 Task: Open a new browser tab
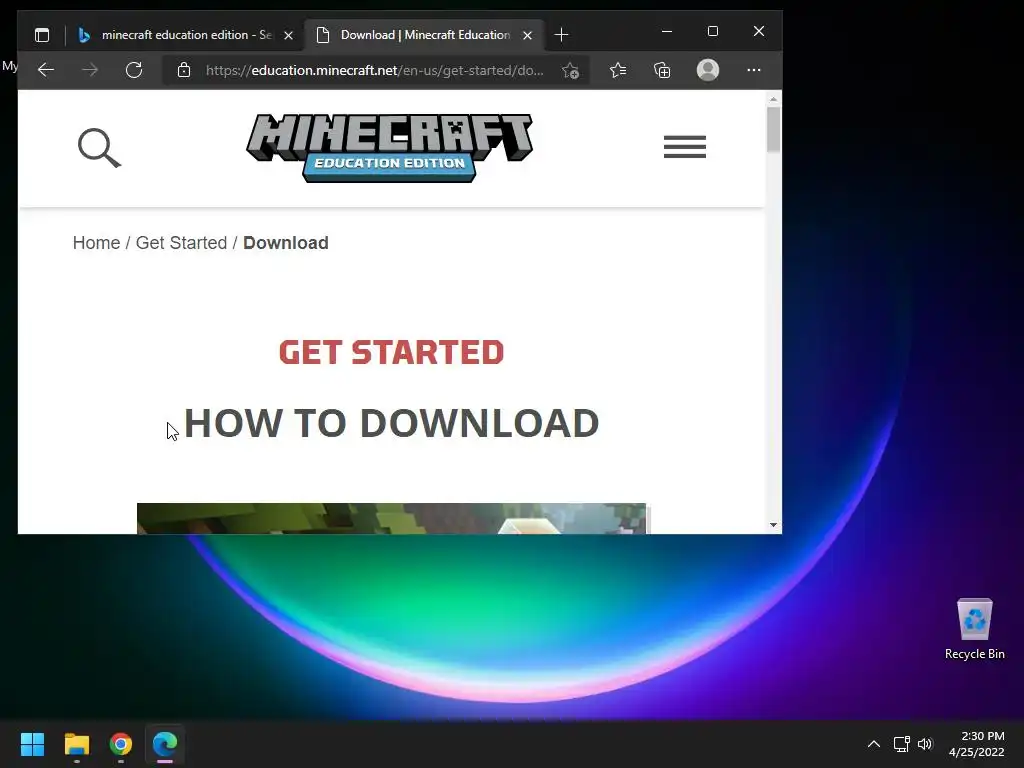coord(561,35)
